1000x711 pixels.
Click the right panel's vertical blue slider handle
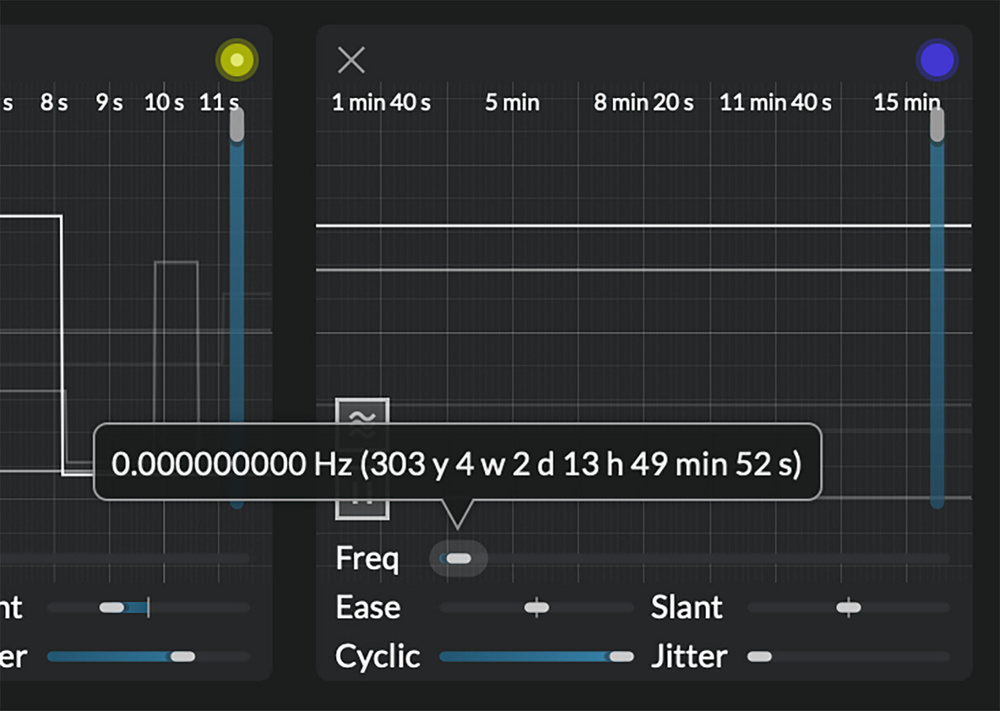click(x=936, y=125)
